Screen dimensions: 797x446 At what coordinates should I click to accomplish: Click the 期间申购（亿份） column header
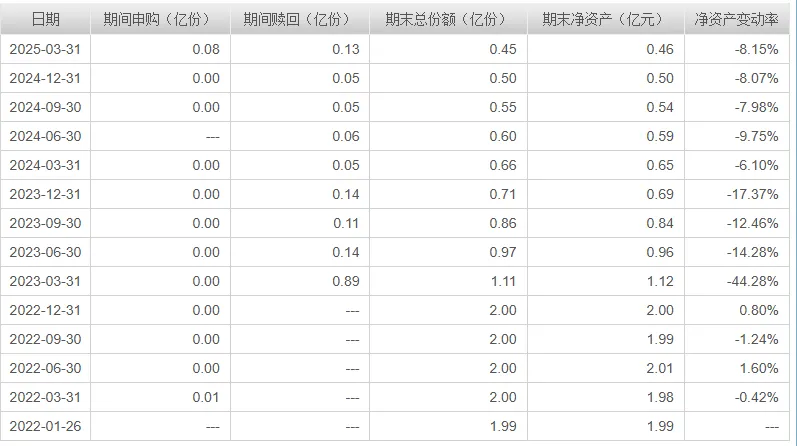pyautogui.click(x=160, y=19)
